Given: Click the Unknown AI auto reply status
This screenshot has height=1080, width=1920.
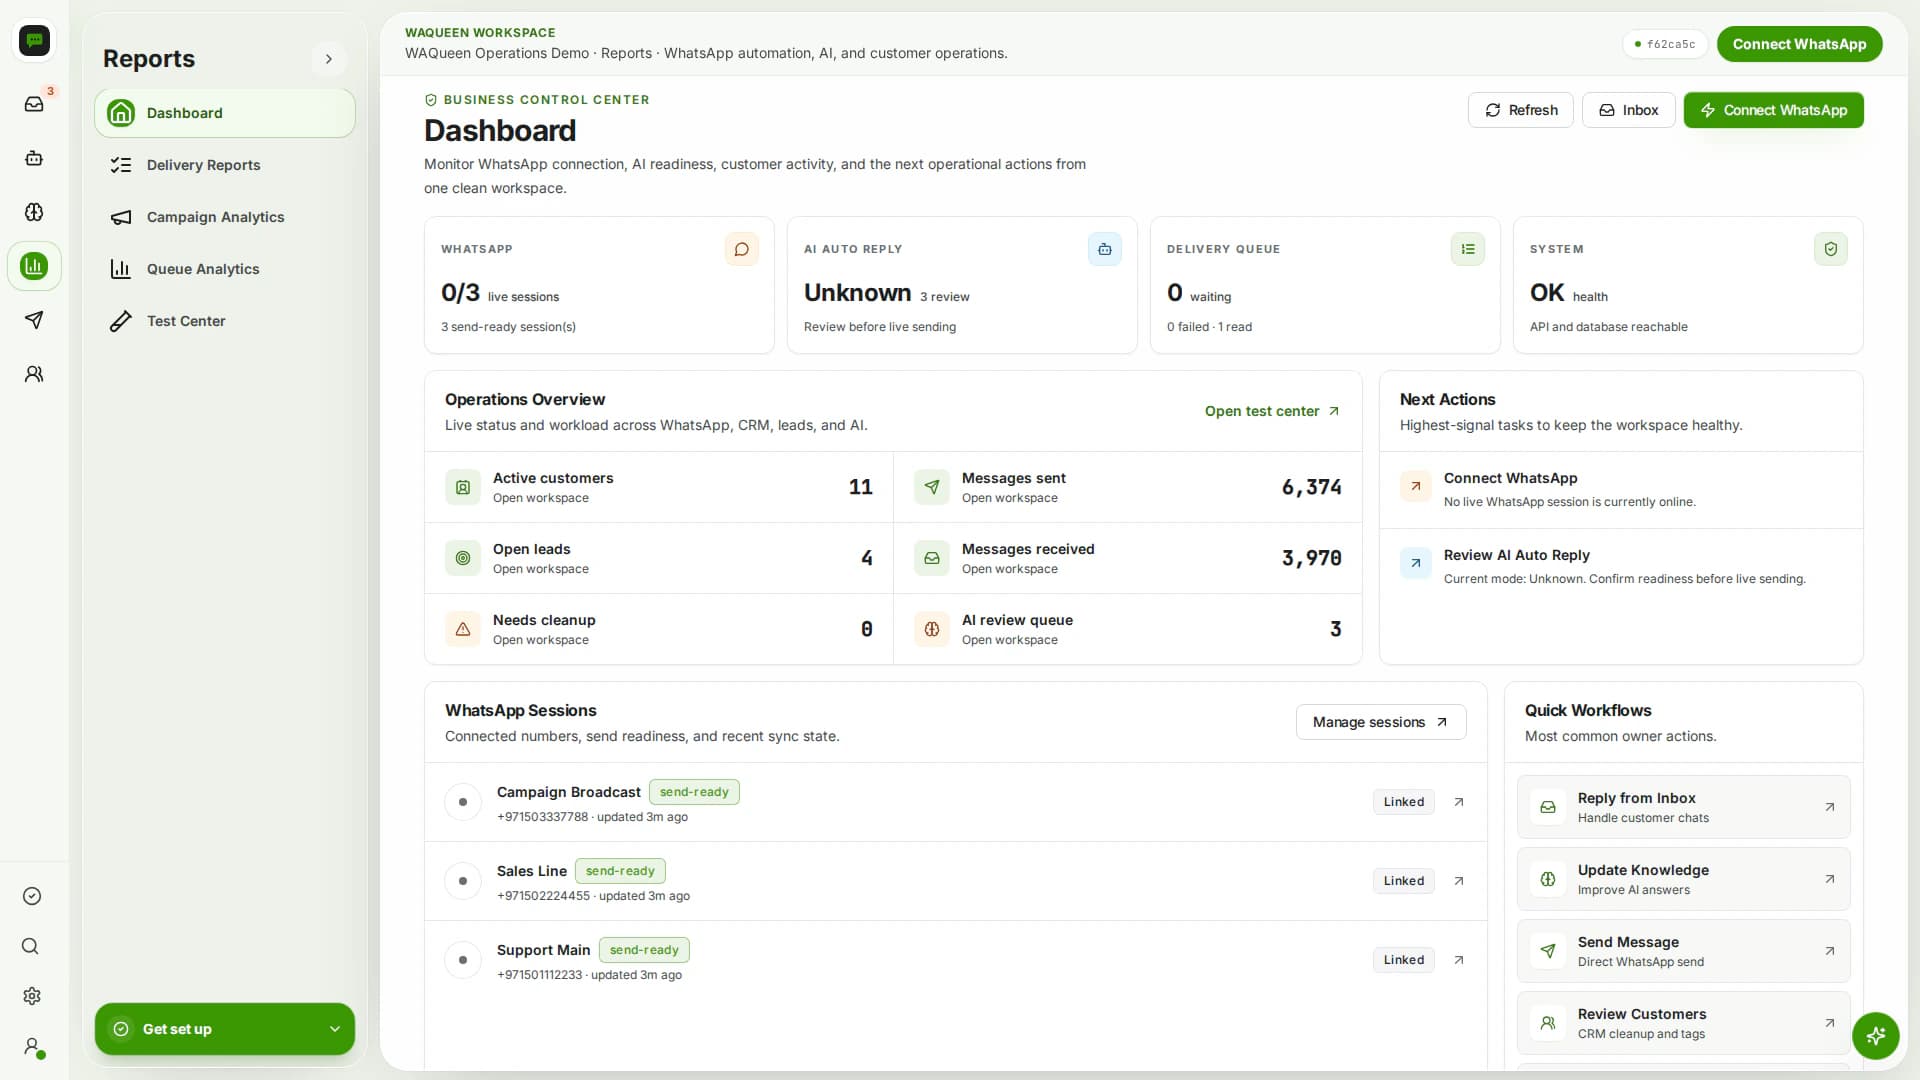Looking at the screenshot, I should click(x=857, y=293).
